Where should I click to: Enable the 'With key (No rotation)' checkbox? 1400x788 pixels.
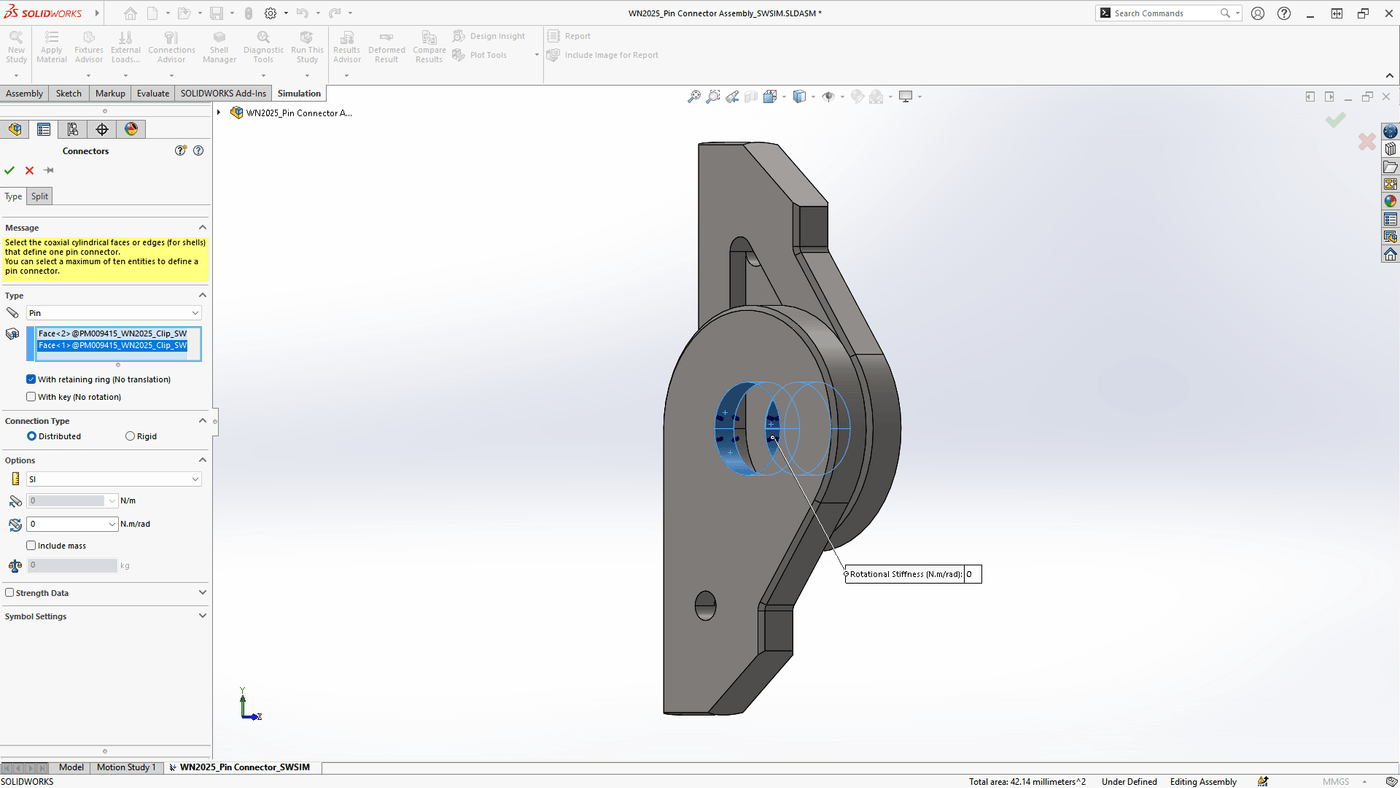31,396
